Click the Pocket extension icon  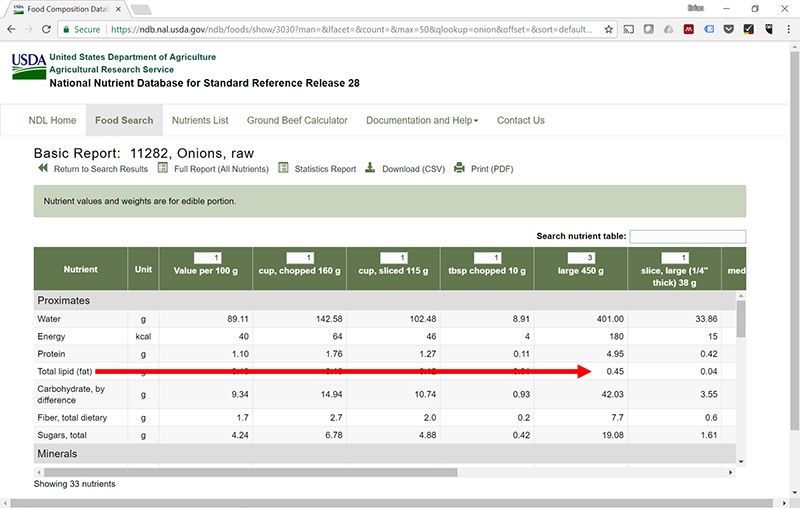[729, 29]
